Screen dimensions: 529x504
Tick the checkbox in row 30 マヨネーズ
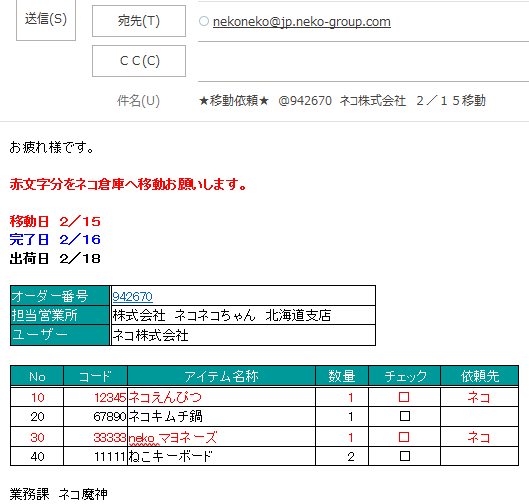(404, 437)
